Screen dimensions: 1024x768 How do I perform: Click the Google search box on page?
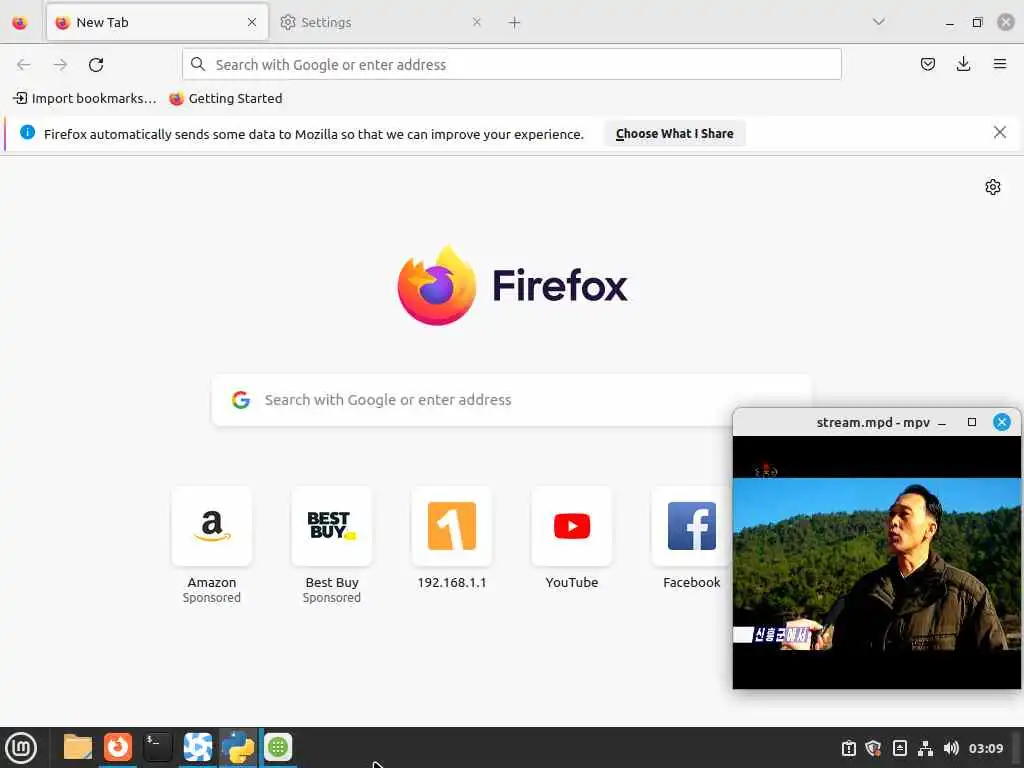pos(511,400)
